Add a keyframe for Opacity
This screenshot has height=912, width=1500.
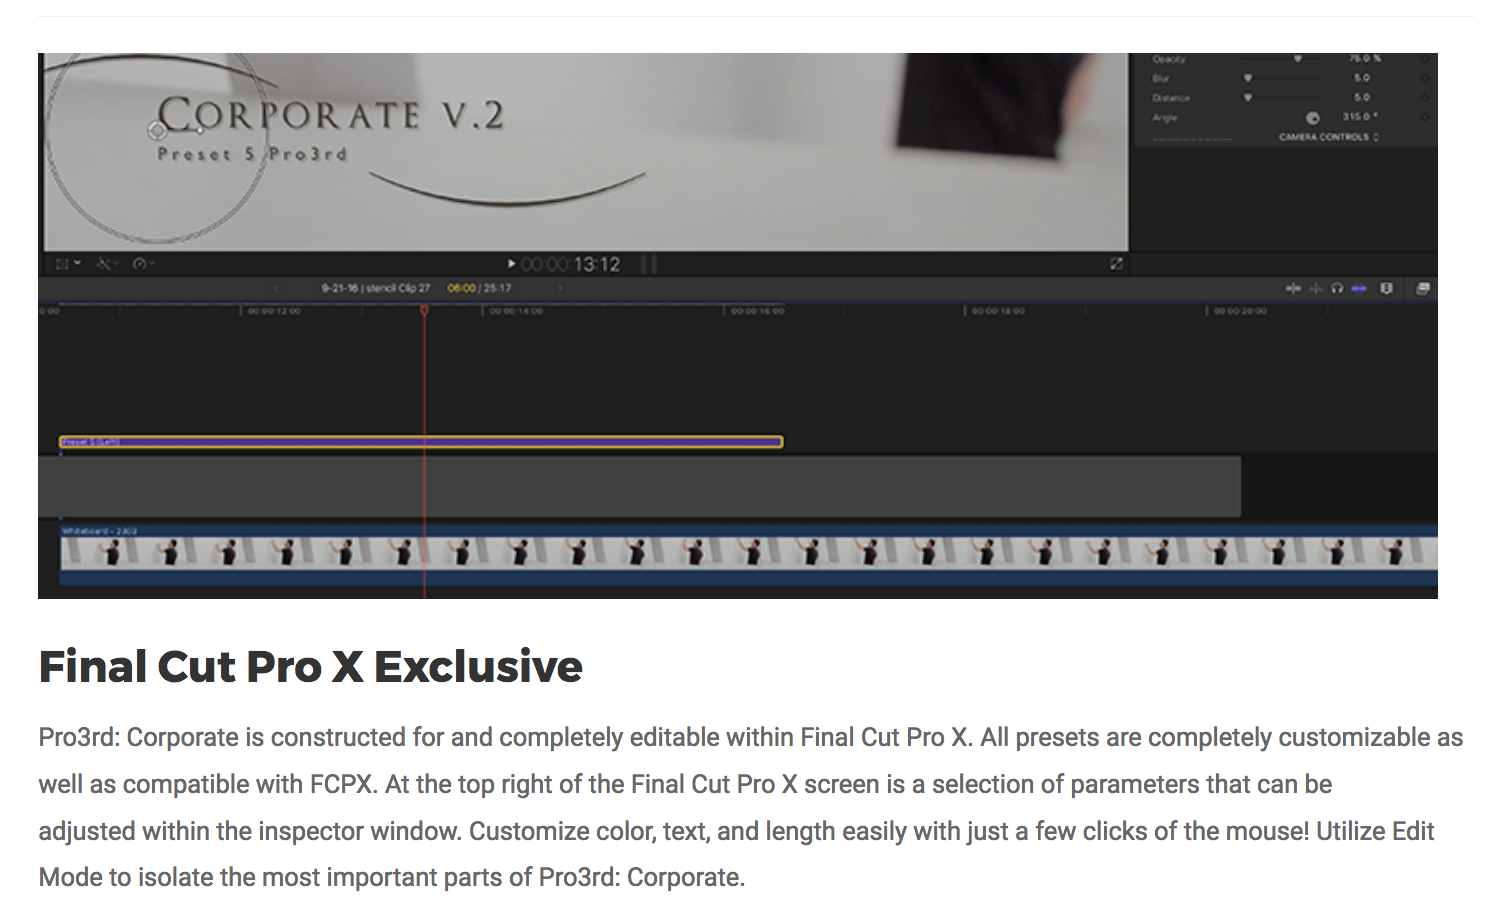point(1424,59)
